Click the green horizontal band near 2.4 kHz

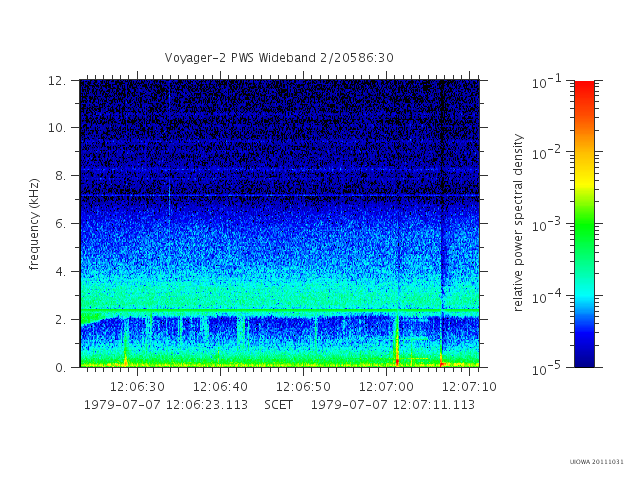click(x=279, y=311)
